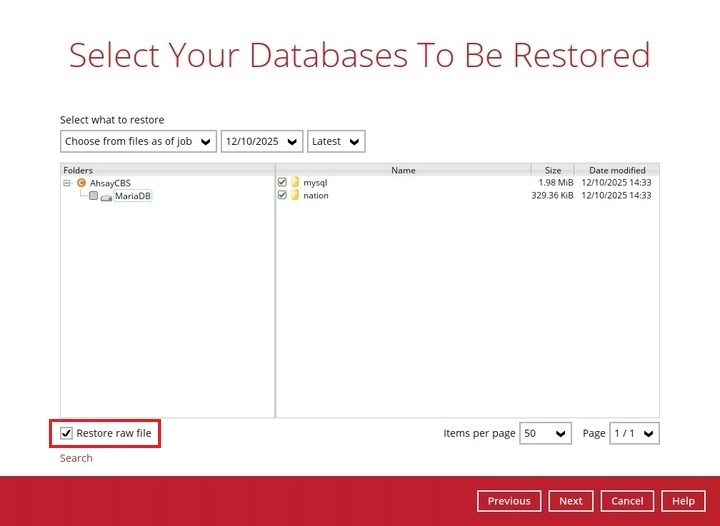Click the nation database folder icon
Viewport: 720px width, 526px height.
point(295,196)
